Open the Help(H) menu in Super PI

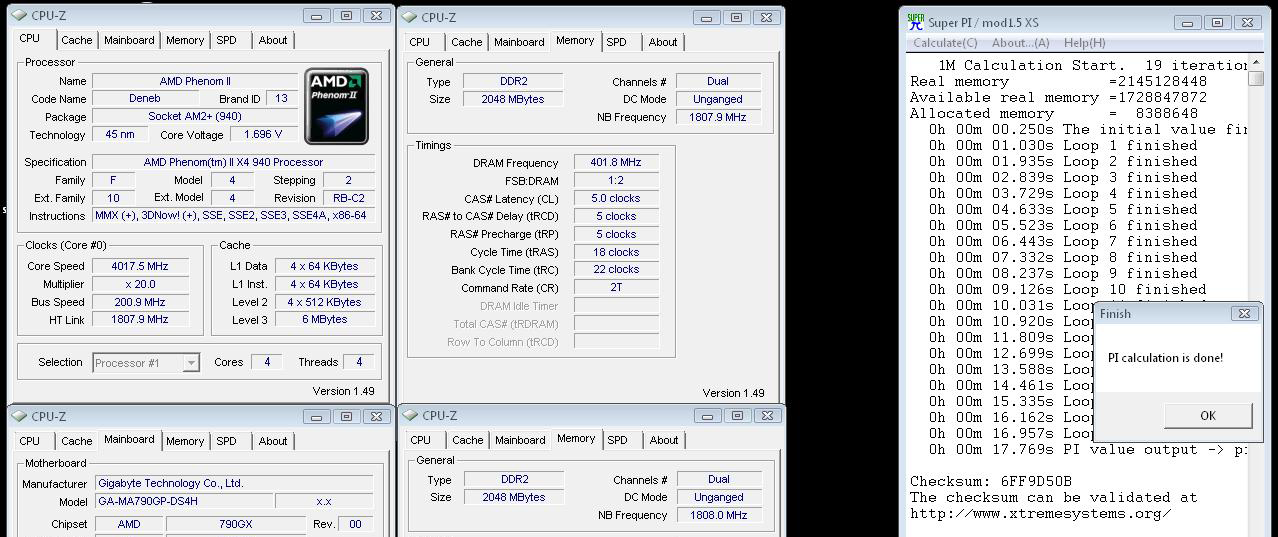(1084, 43)
